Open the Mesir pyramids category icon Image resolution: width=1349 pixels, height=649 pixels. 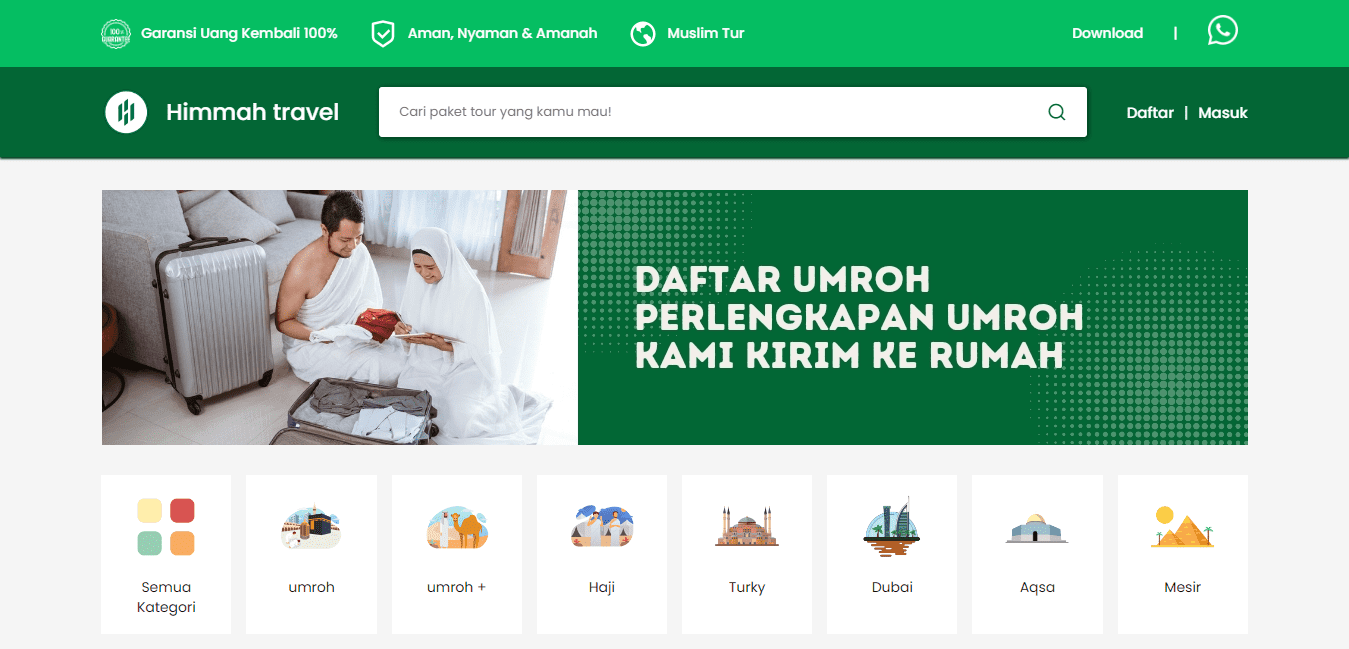(x=1182, y=527)
